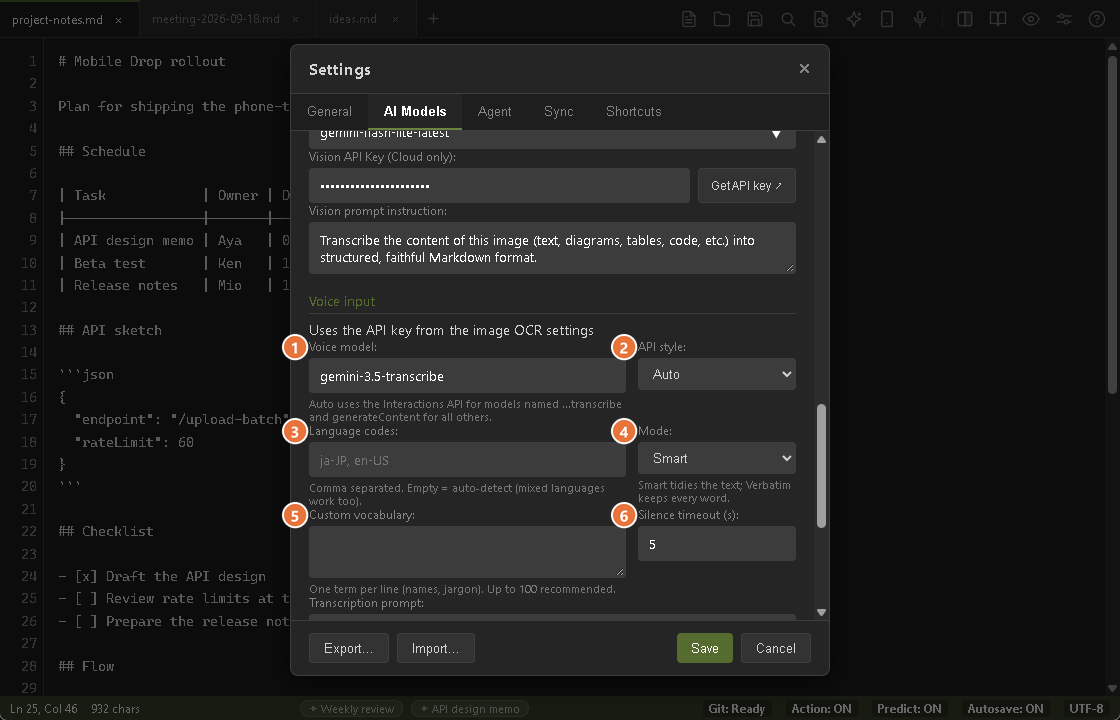Click the new document icon in toolbar
Image resolution: width=1120 pixels, height=720 pixels.
689,19
